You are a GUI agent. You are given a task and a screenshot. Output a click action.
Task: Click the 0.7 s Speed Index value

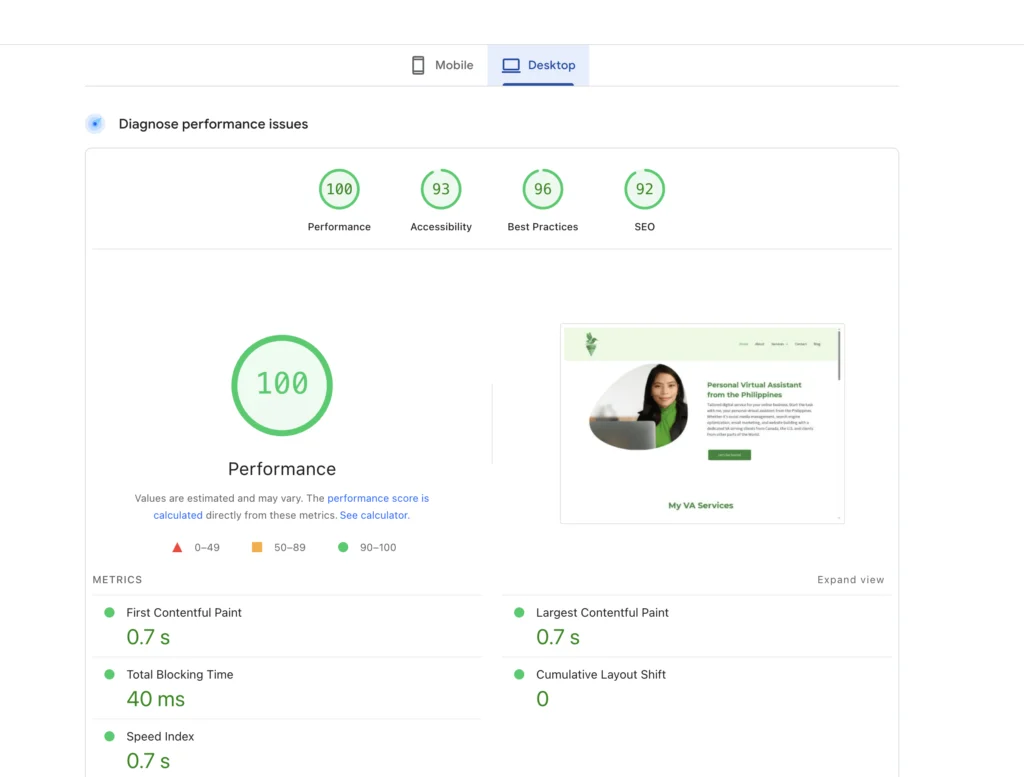pos(148,761)
